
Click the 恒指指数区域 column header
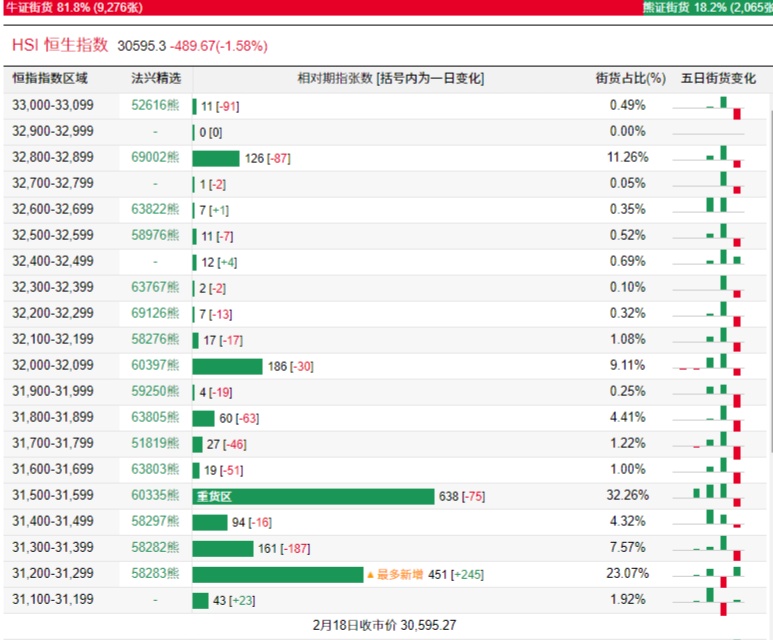50,78
